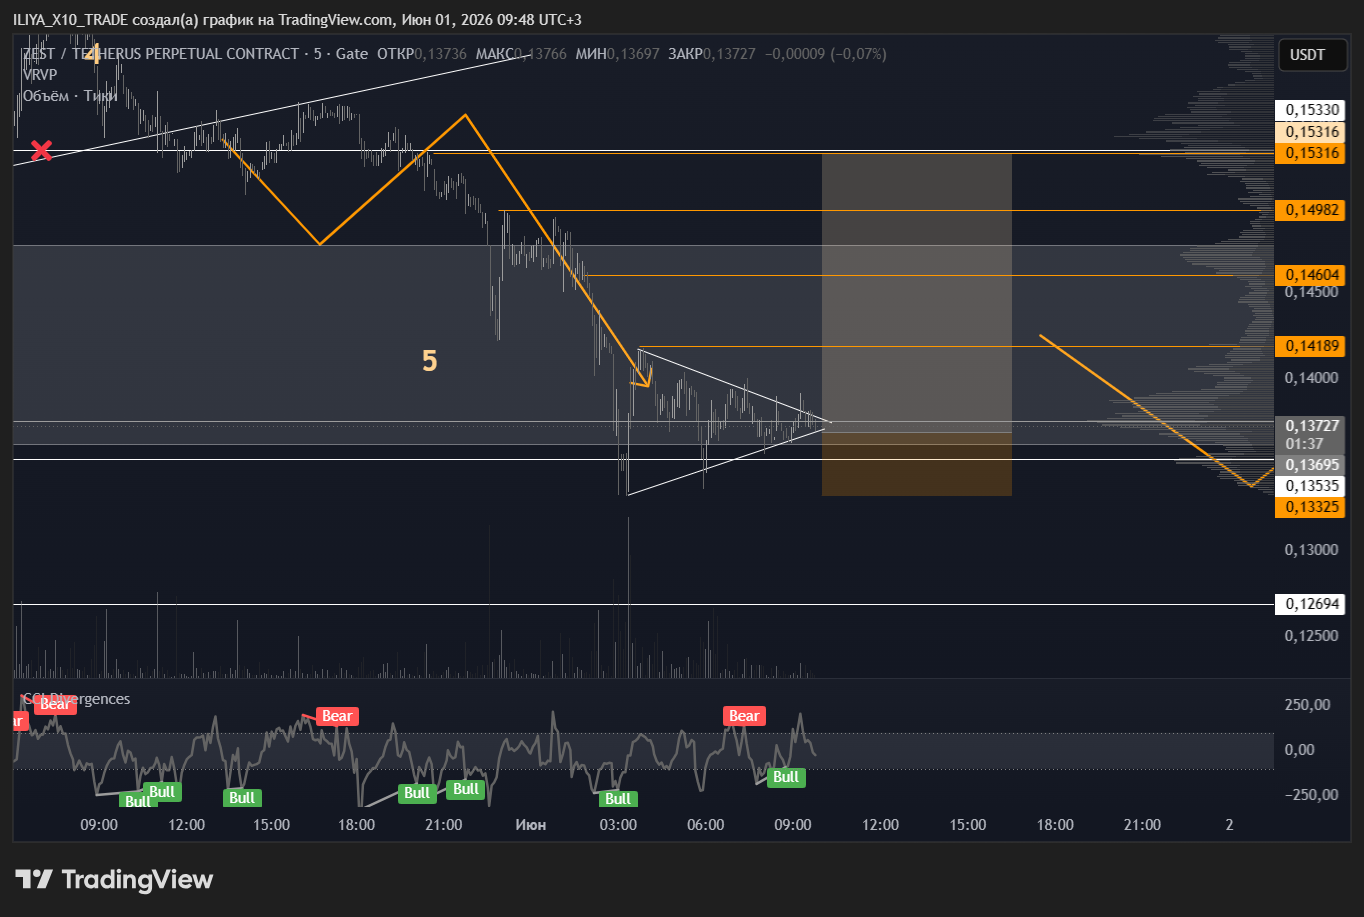The width and height of the screenshot is (1364, 917).
Task: Click the CCI Divergences indicator title
Action: (76, 699)
